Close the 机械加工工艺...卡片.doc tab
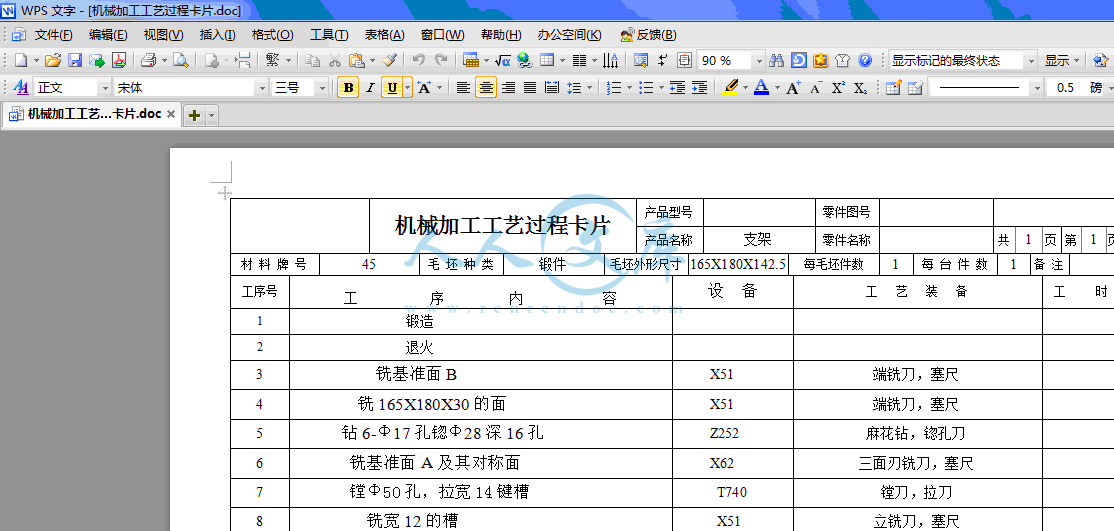Viewport: 1114px width, 531px height. 171,114
